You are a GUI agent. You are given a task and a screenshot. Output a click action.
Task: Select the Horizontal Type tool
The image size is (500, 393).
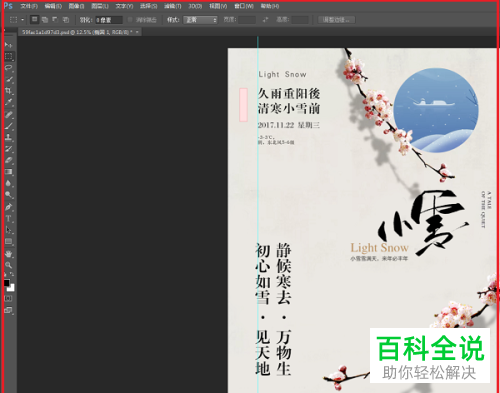pyautogui.click(x=9, y=219)
